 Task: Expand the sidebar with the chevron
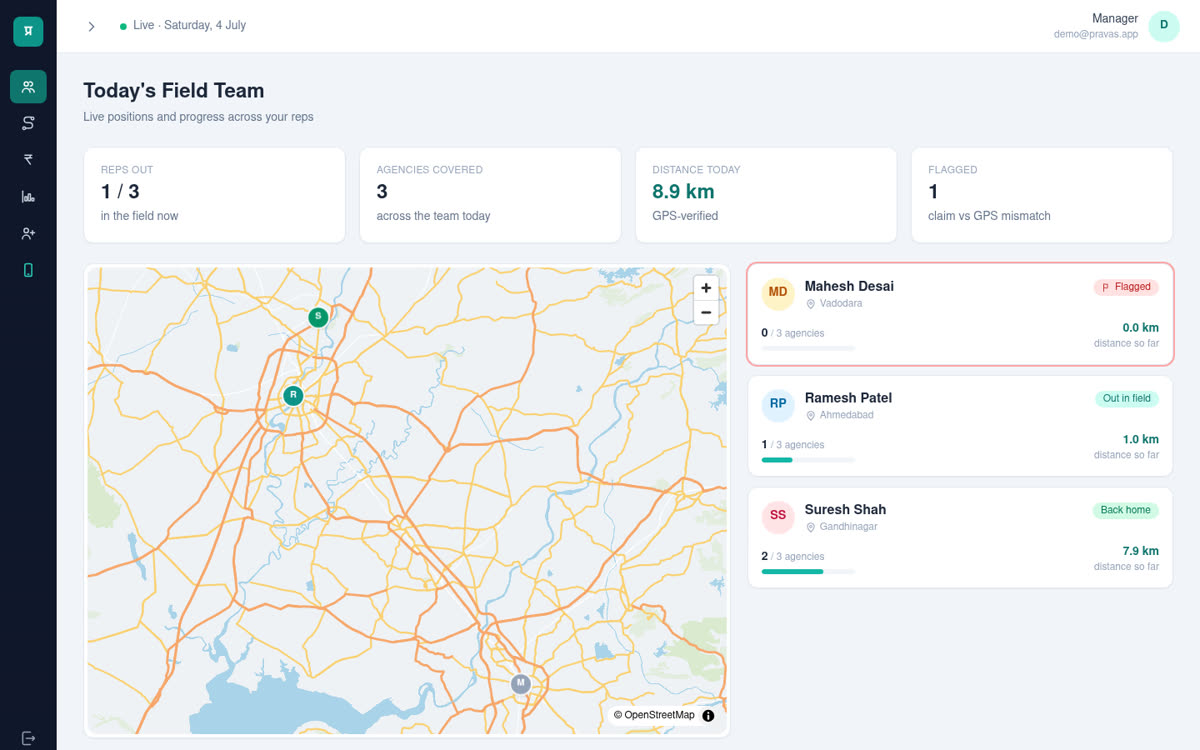pyautogui.click(x=91, y=26)
